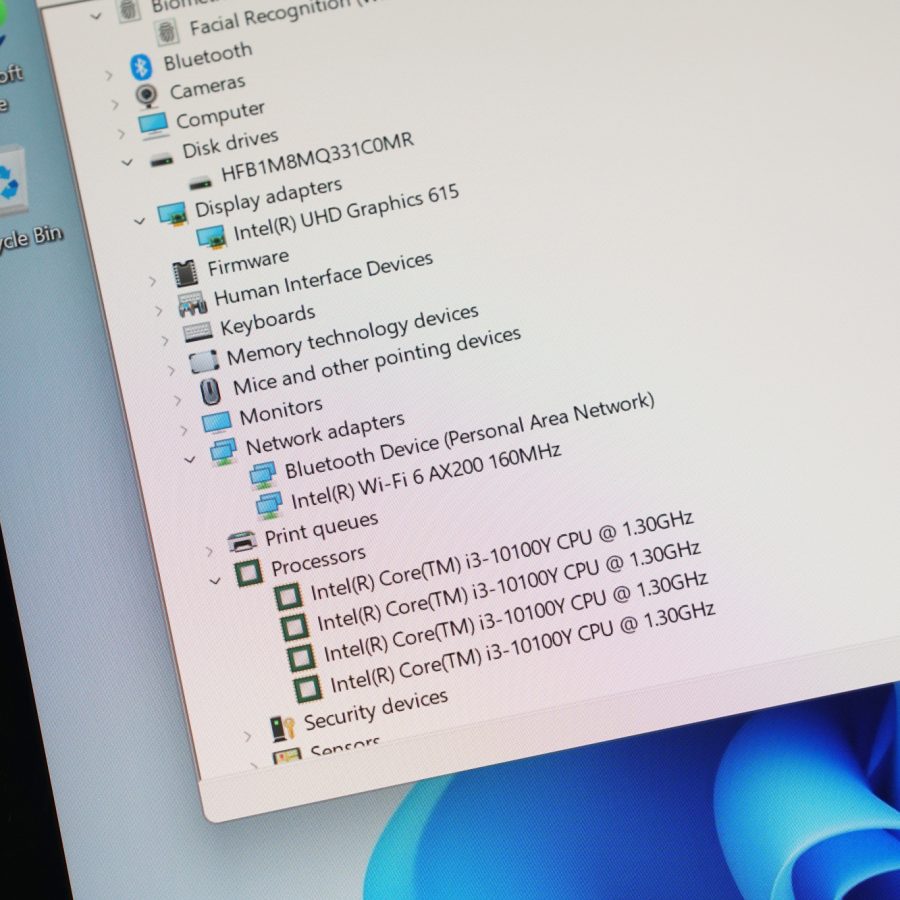The height and width of the screenshot is (900, 900).
Task: Select the Human Interface Devices label
Action: tap(323, 280)
